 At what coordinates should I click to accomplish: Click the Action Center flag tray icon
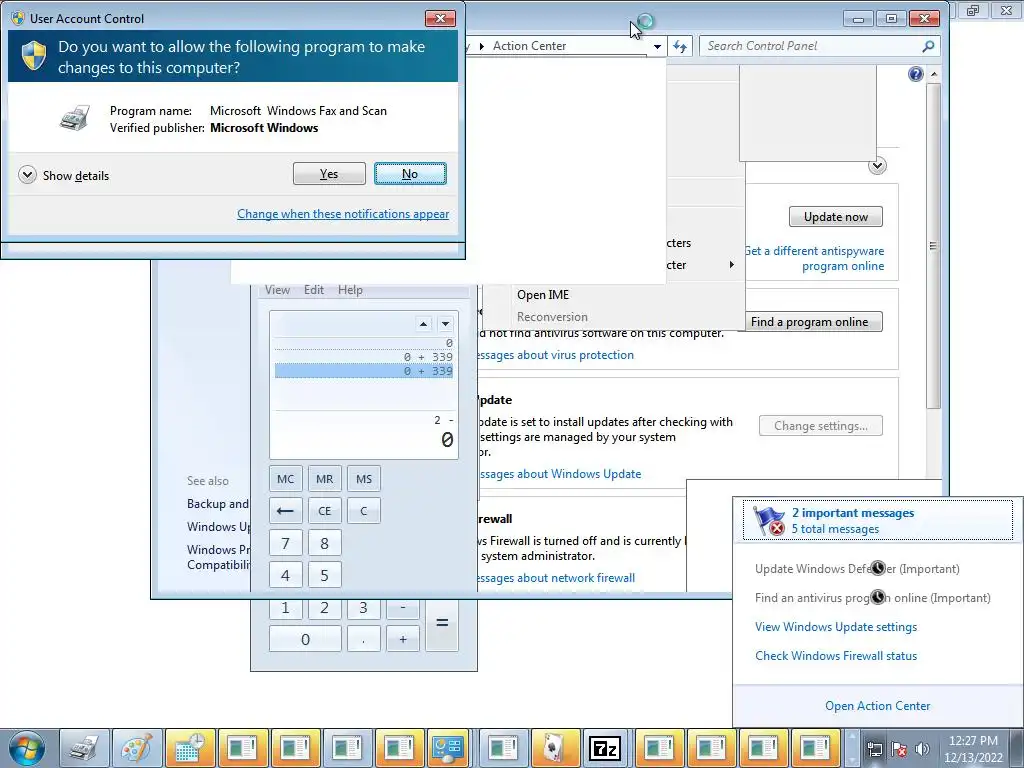click(x=899, y=749)
